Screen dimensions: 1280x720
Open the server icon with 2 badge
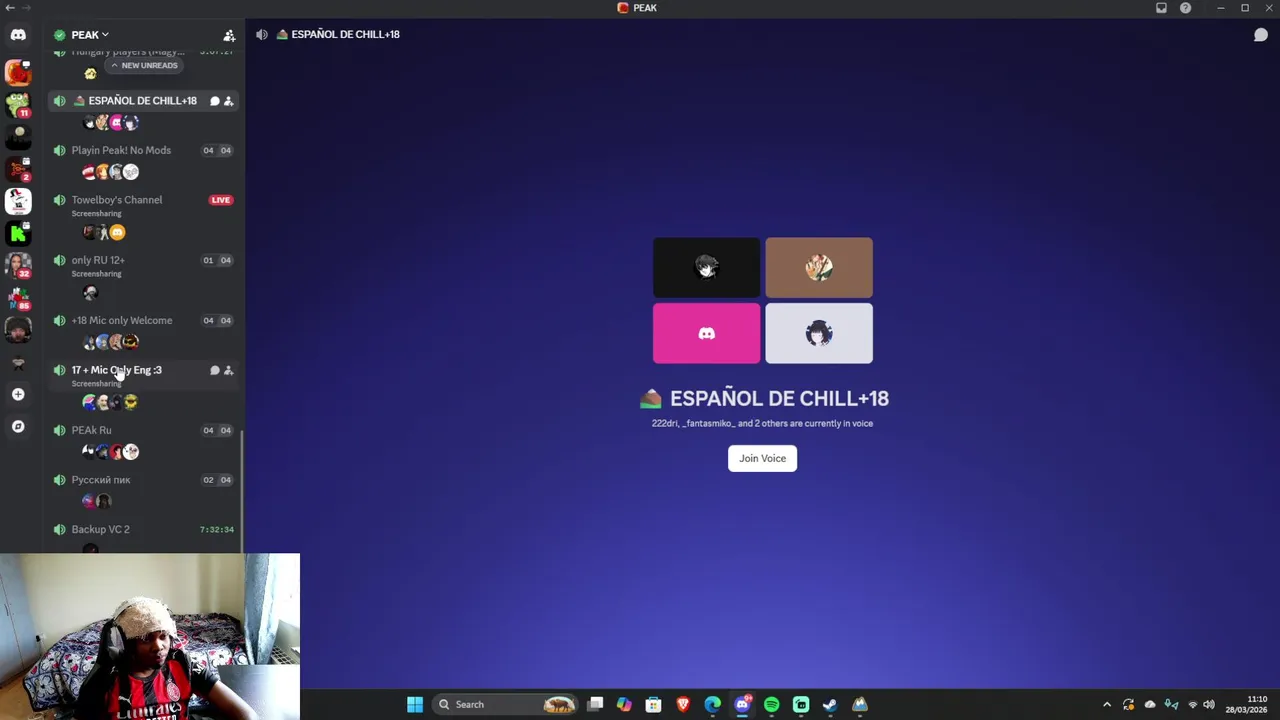pos(18,169)
